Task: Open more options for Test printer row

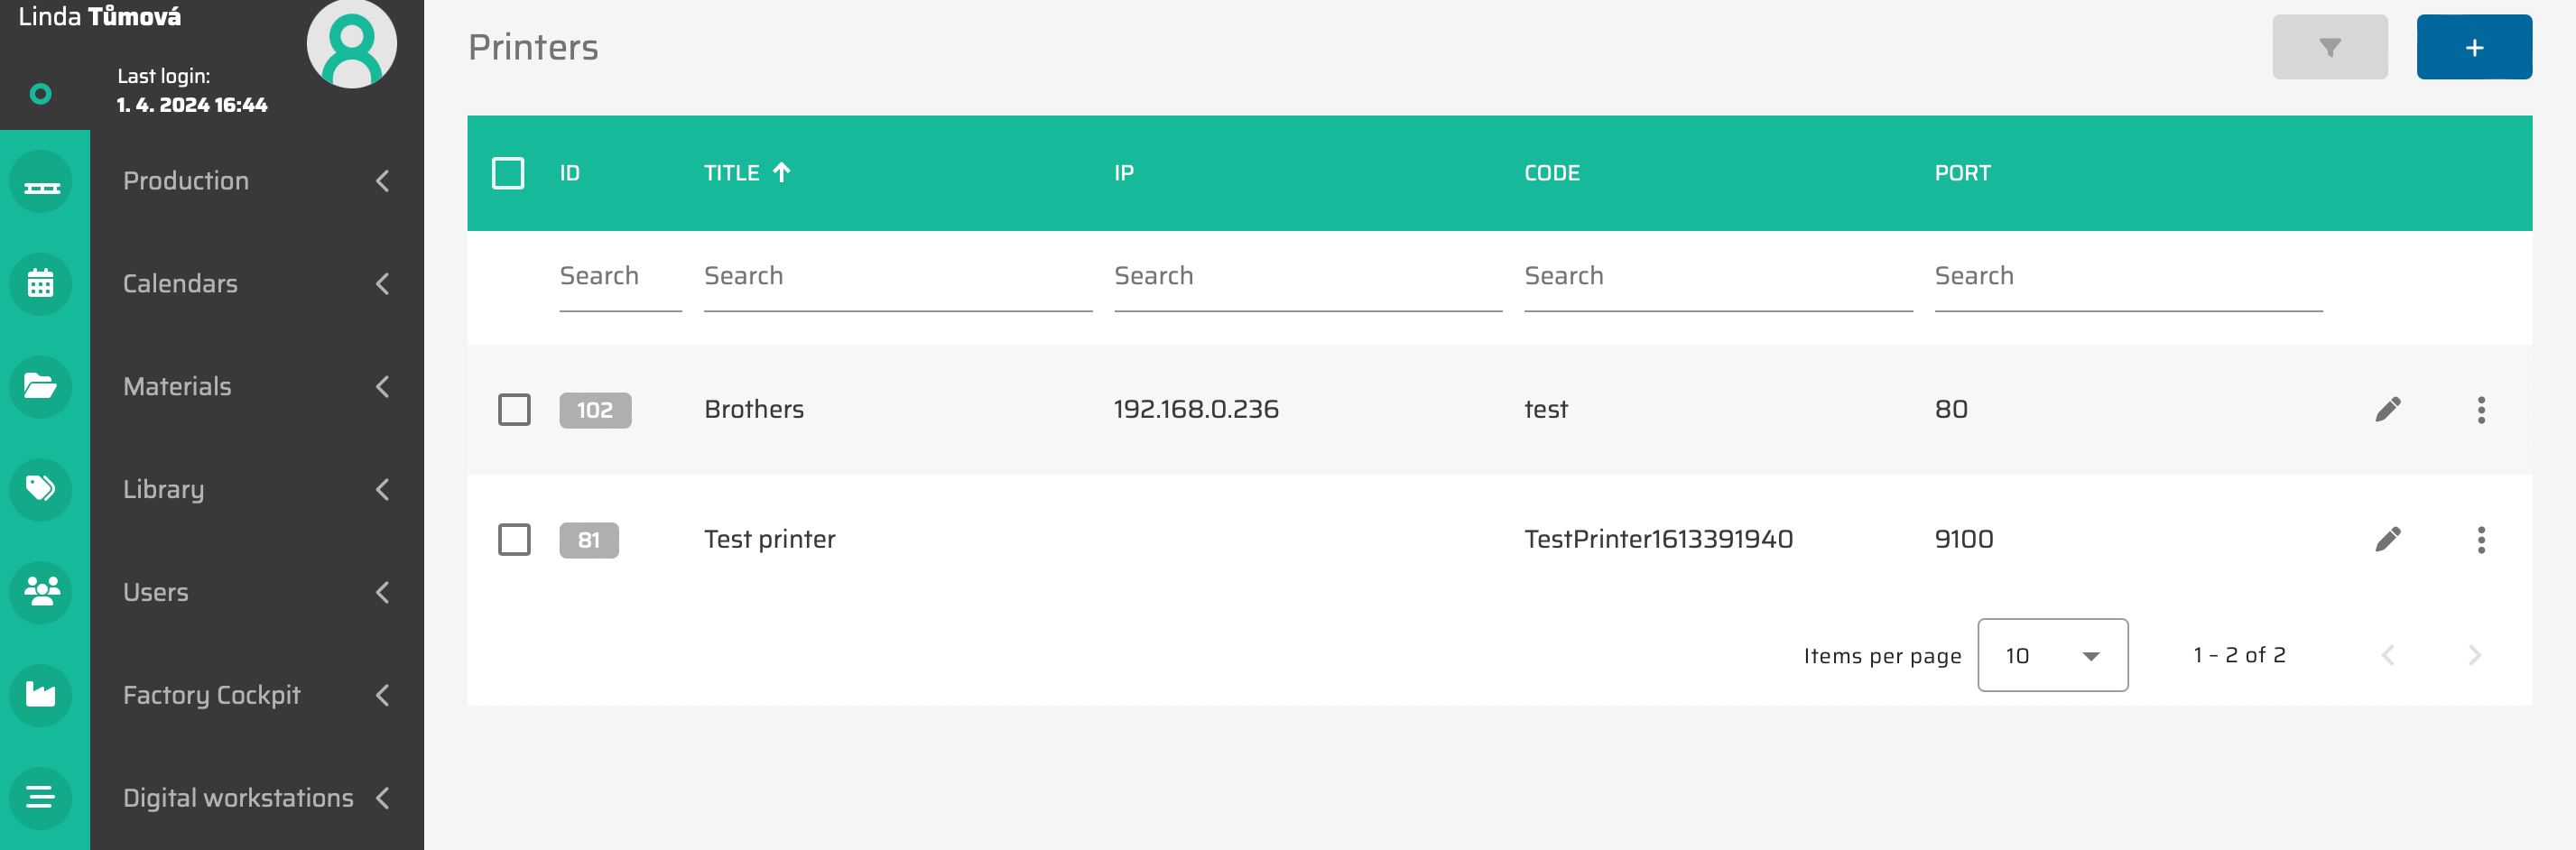Action: [2480, 540]
